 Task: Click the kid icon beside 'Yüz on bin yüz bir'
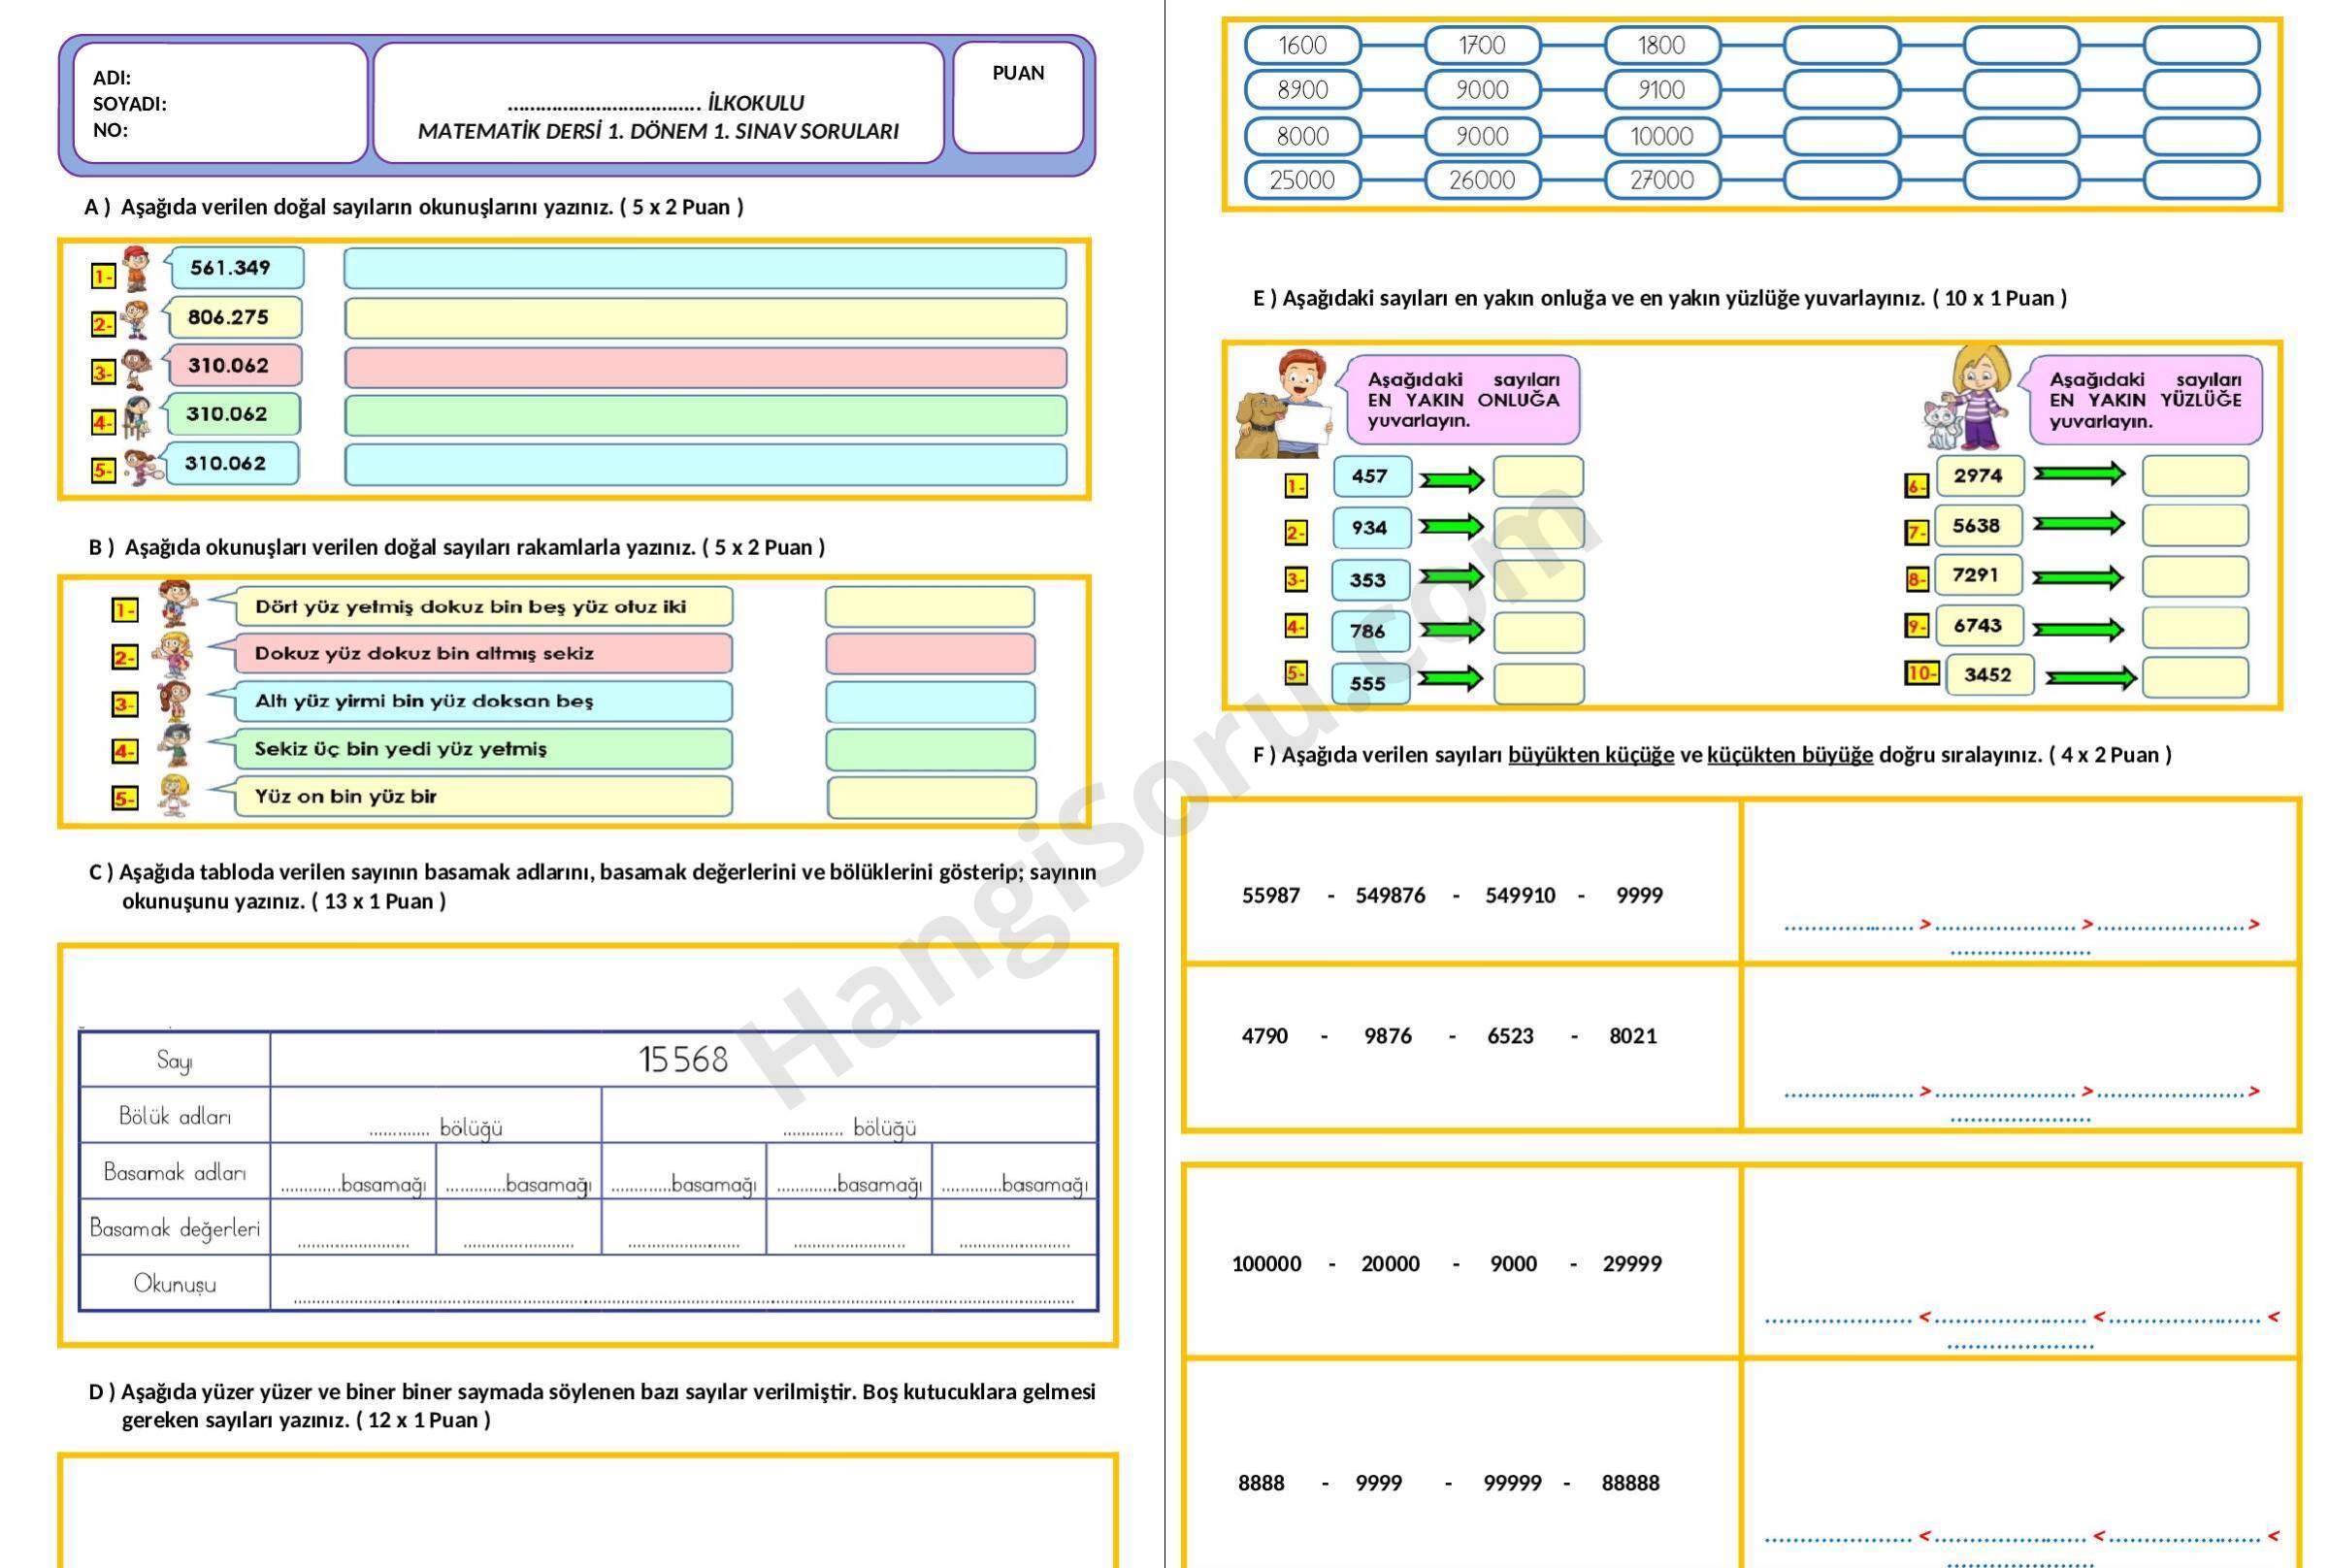coord(174,796)
